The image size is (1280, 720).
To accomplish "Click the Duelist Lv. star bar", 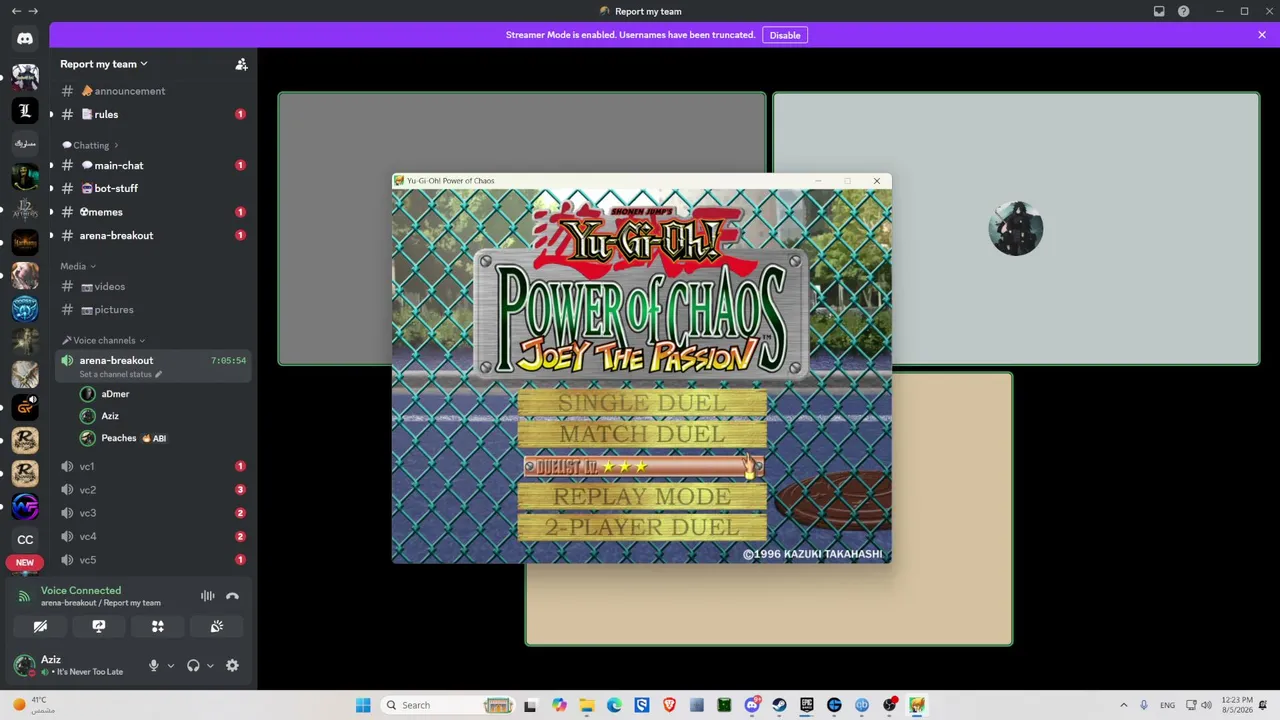I will point(643,466).
